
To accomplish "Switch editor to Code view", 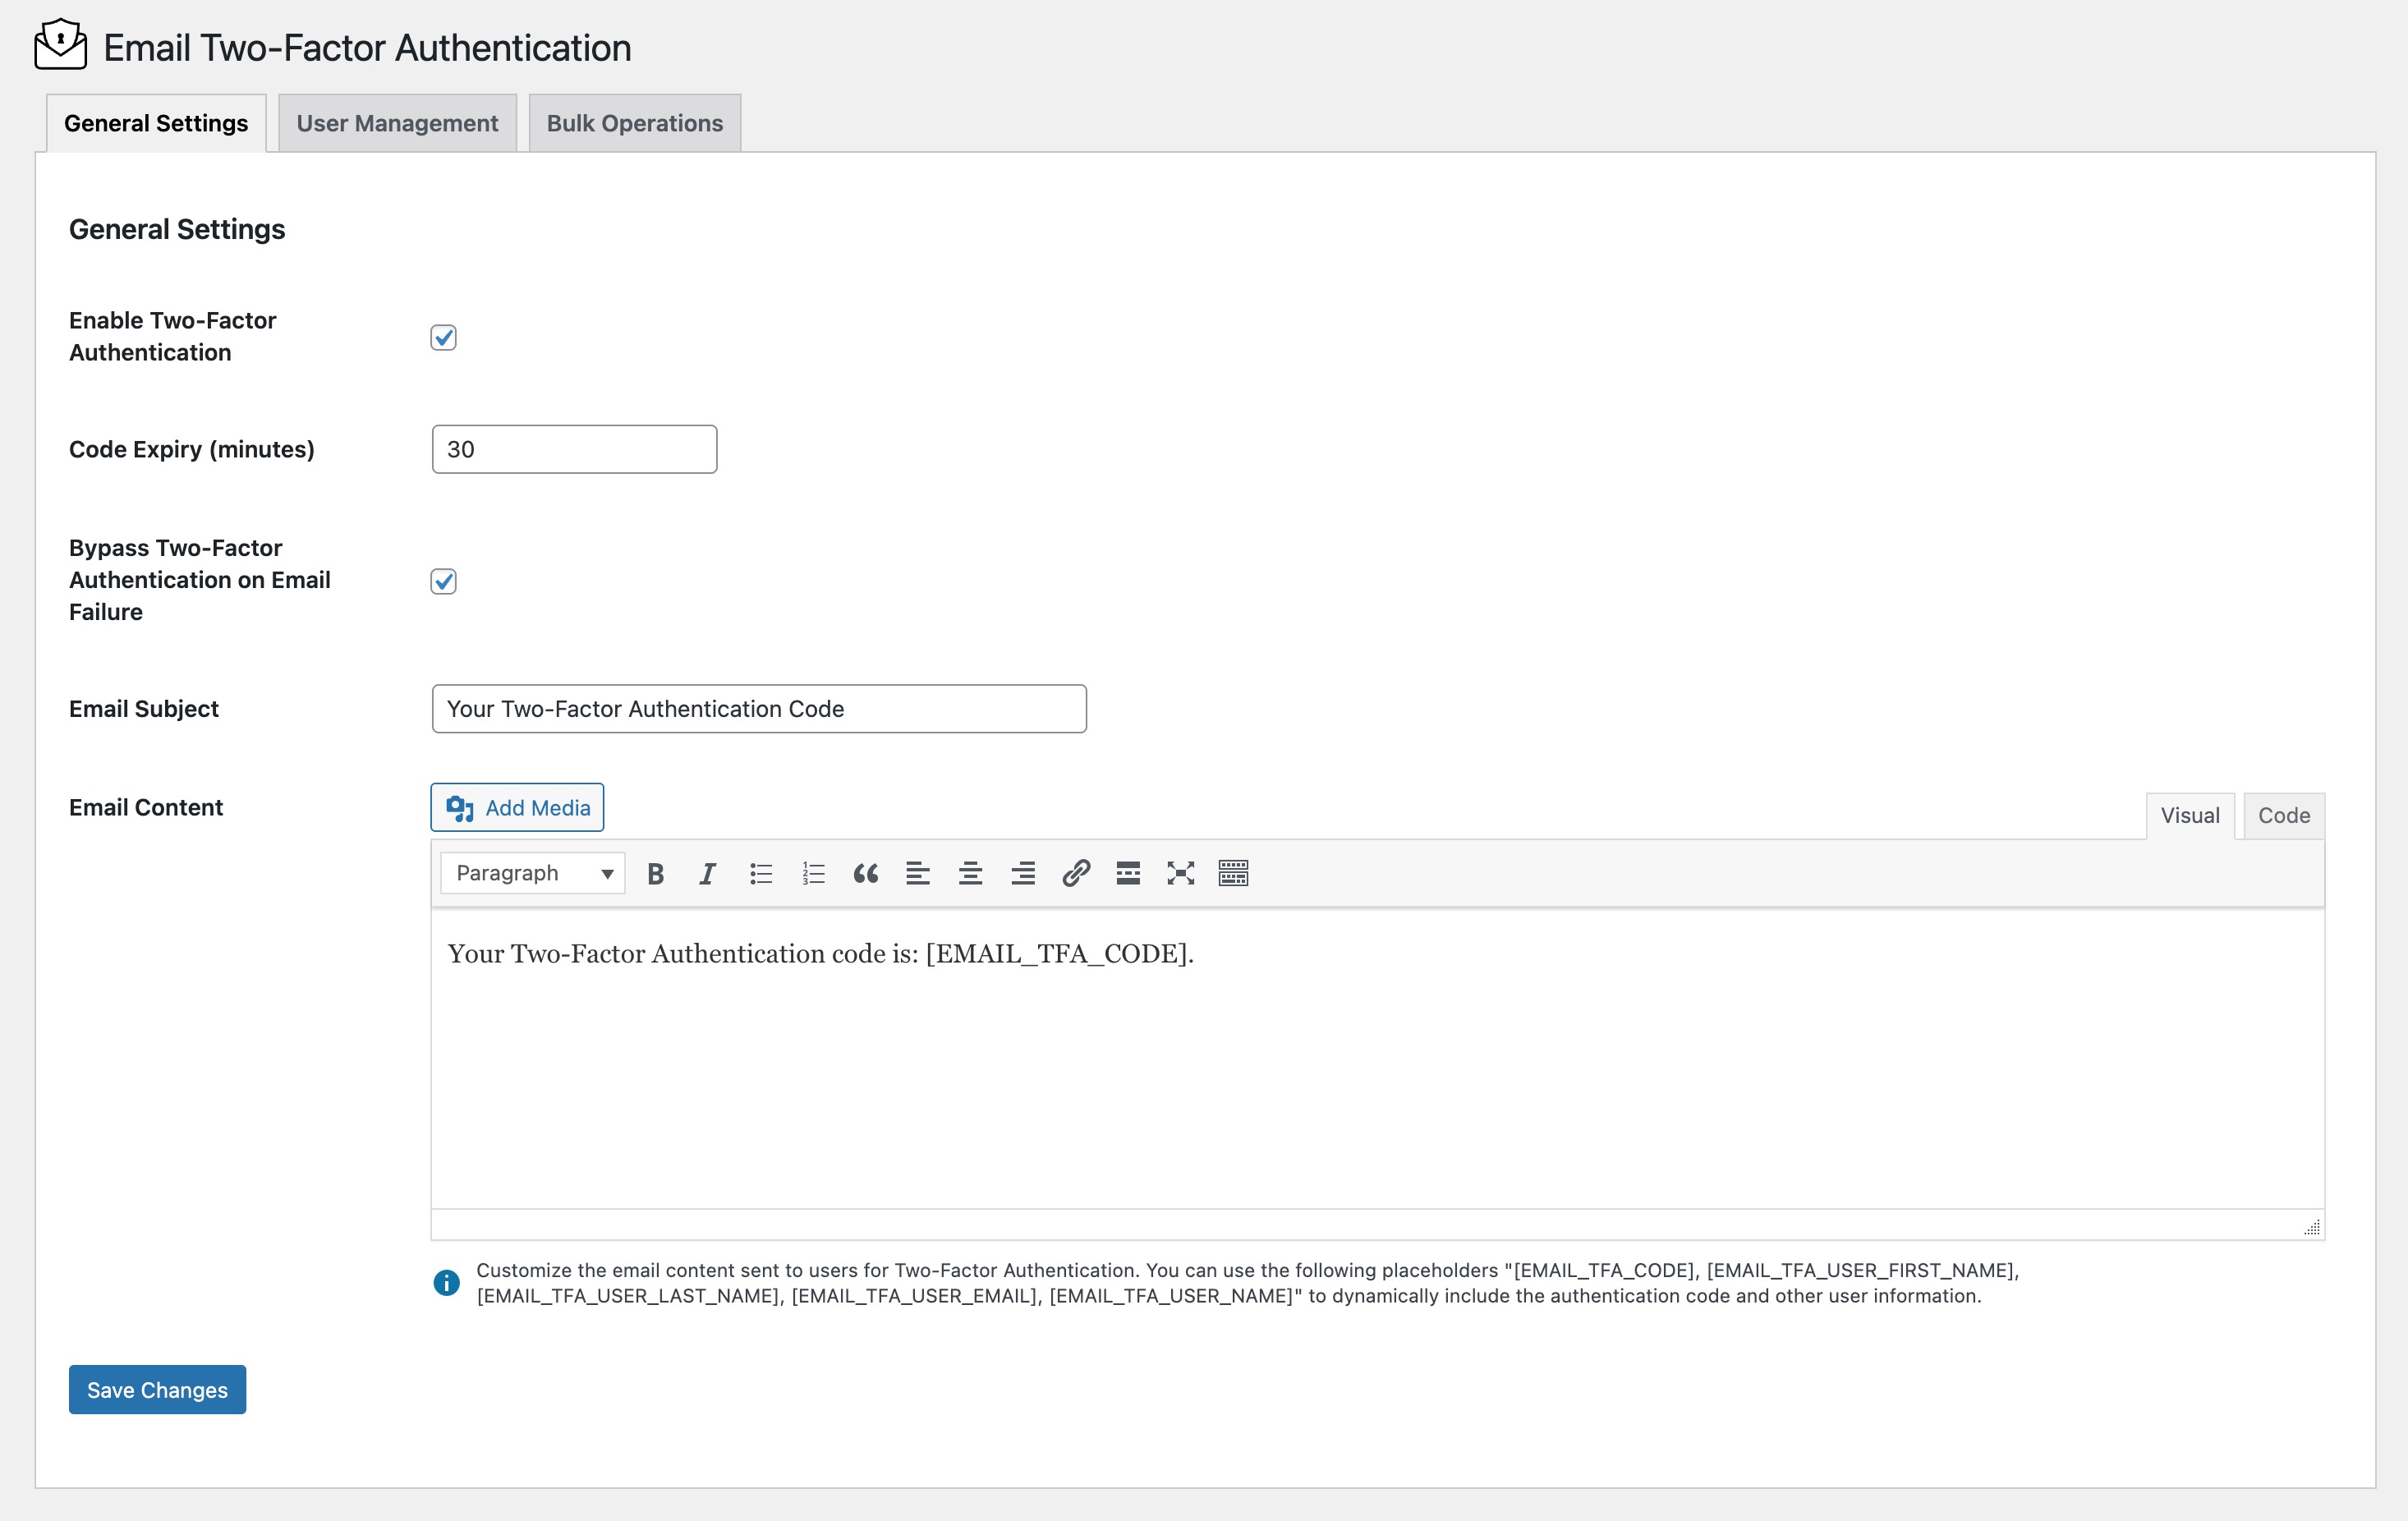I will pyautogui.click(x=2283, y=815).
